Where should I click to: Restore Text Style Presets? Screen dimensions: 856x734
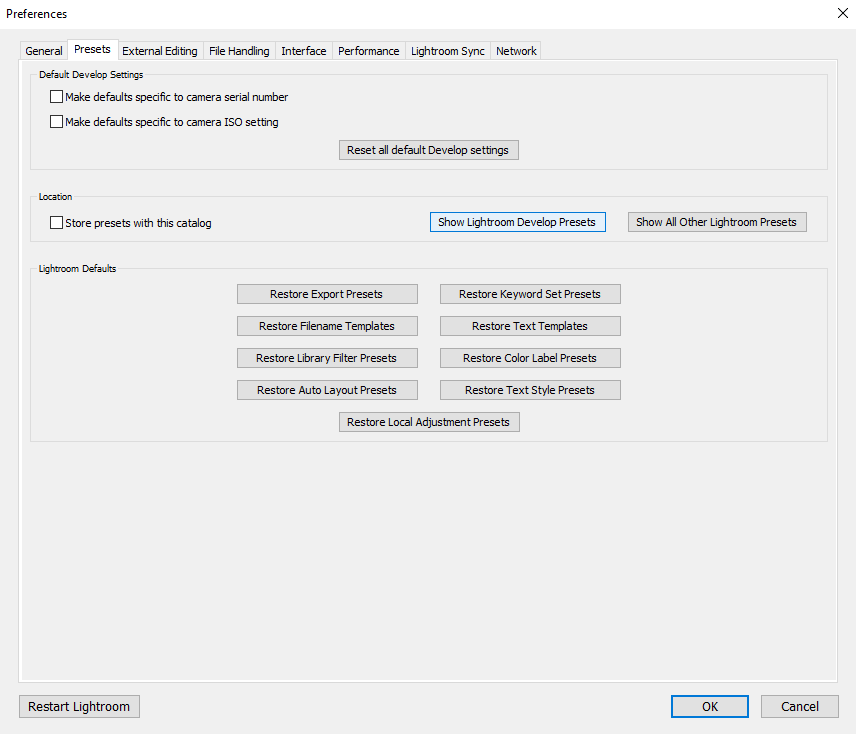click(x=530, y=390)
